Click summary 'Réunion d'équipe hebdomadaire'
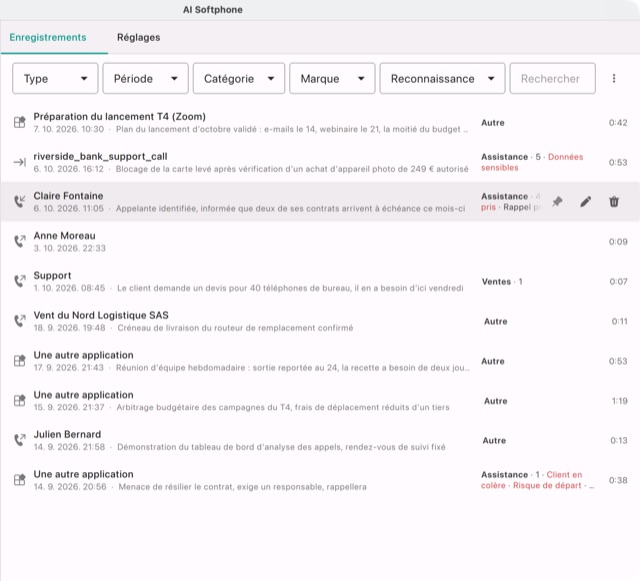This screenshot has width=640, height=581. pyautogui.click(x=293, y=368)
